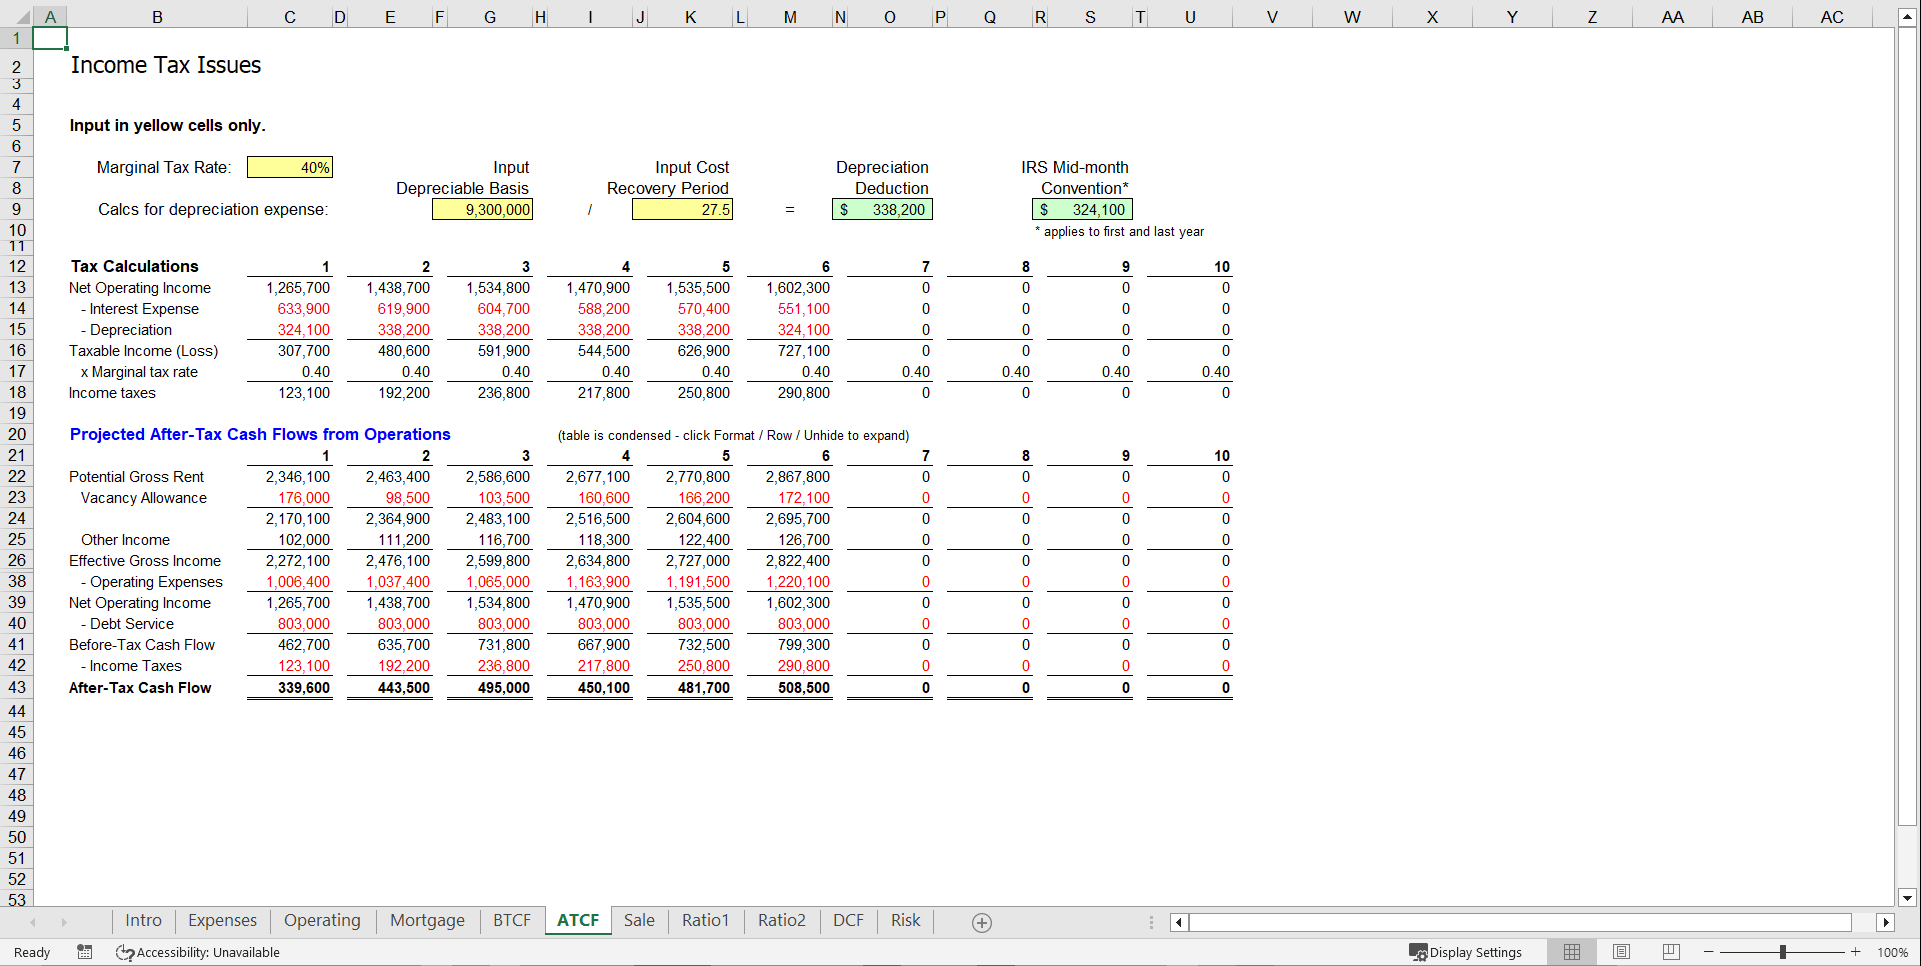Add a new worksheet with the plus icon
This screenshot has height=966, width=1921.
click(x=981, y=921)
